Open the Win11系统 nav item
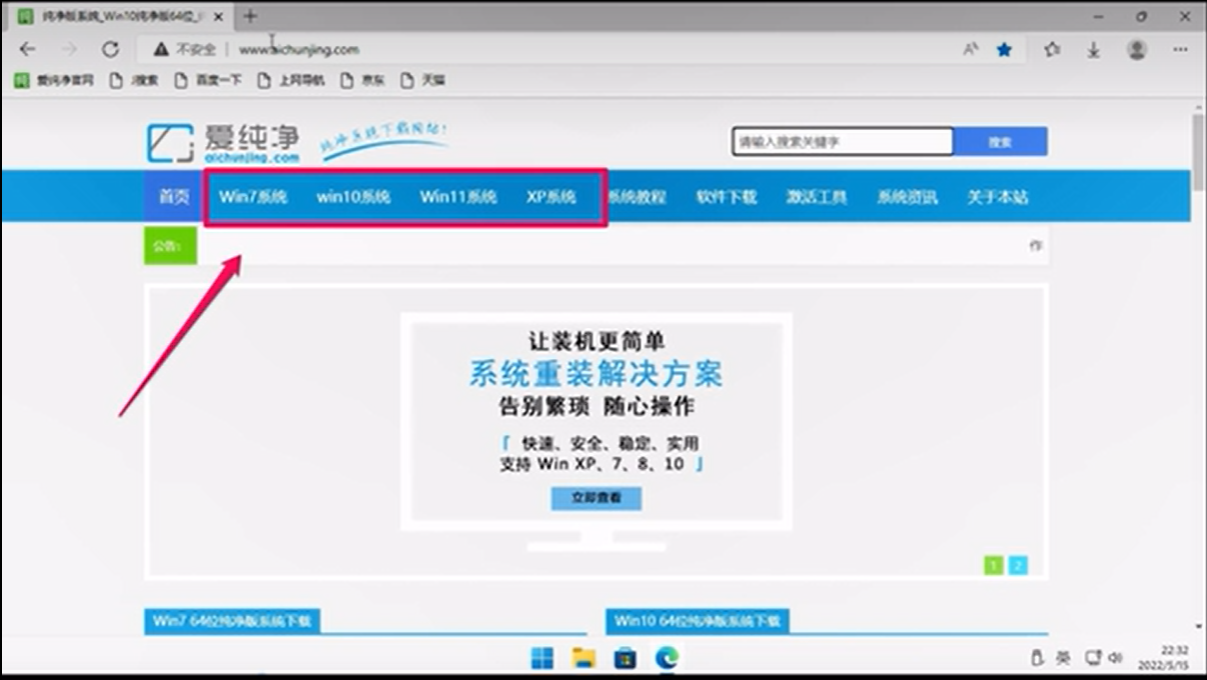The image size is (1207, 680). (x=458, y=197)
